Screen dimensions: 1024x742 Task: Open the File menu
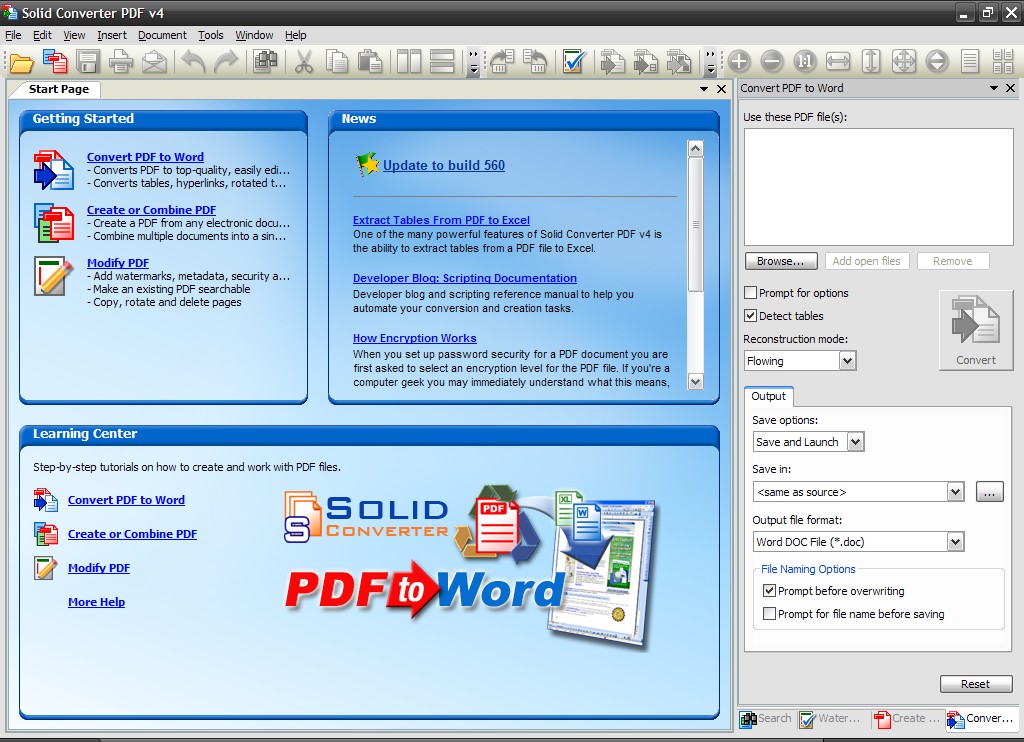tap(13, 35)
